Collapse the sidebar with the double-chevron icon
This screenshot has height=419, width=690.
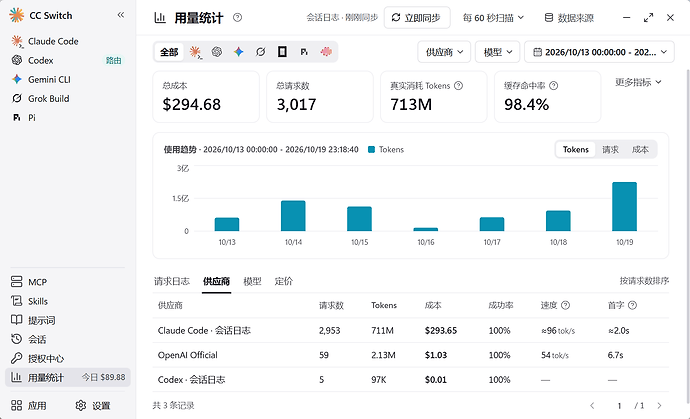pos(121,15)
